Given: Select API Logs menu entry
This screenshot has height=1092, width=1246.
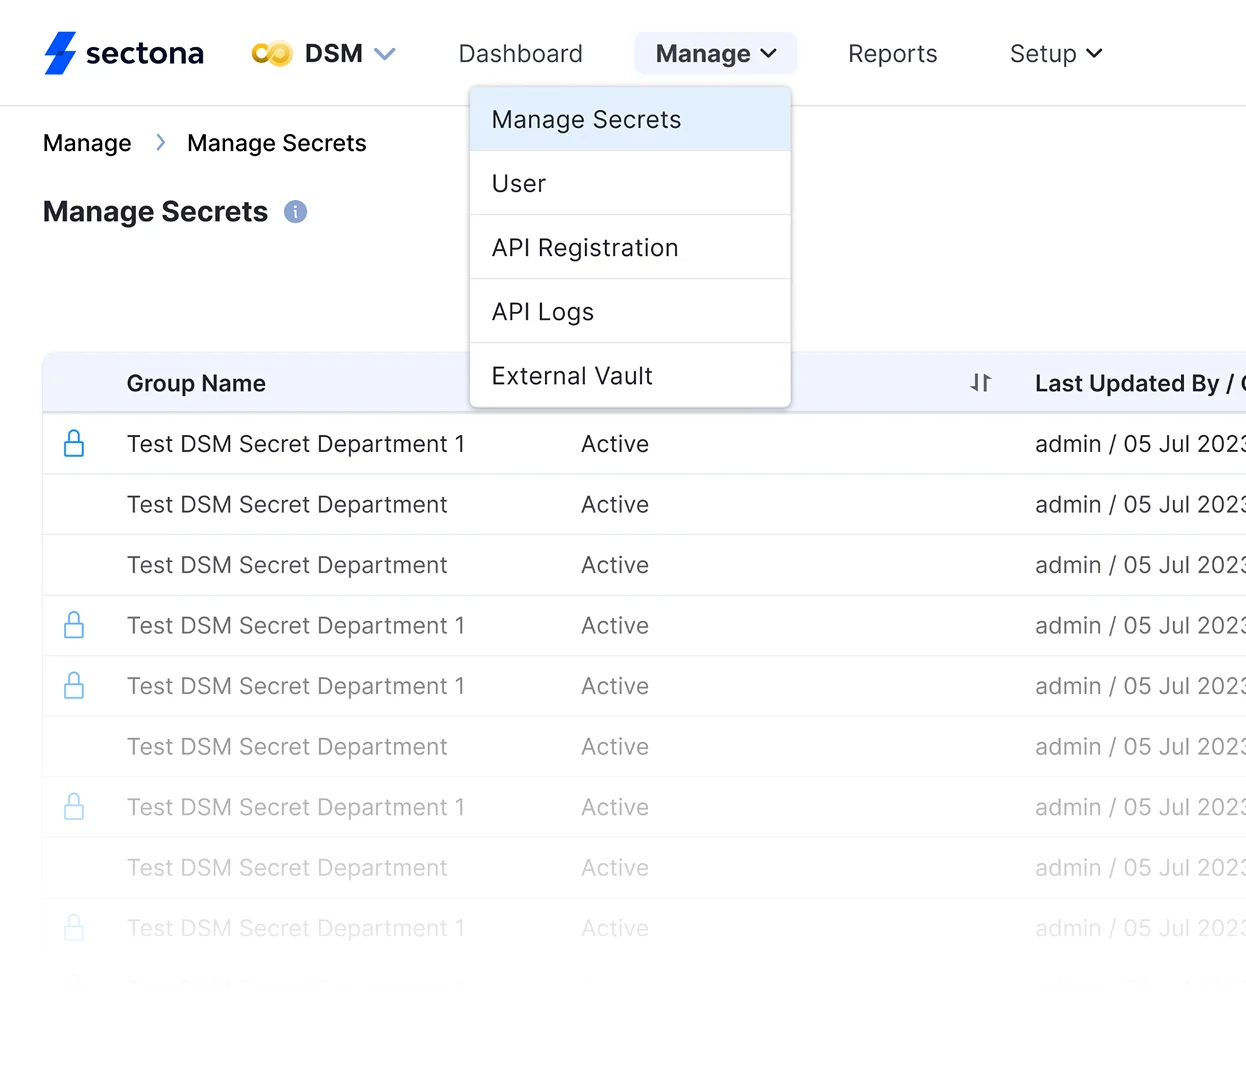Looking at the screenshot, I should (x=543, y=312).
